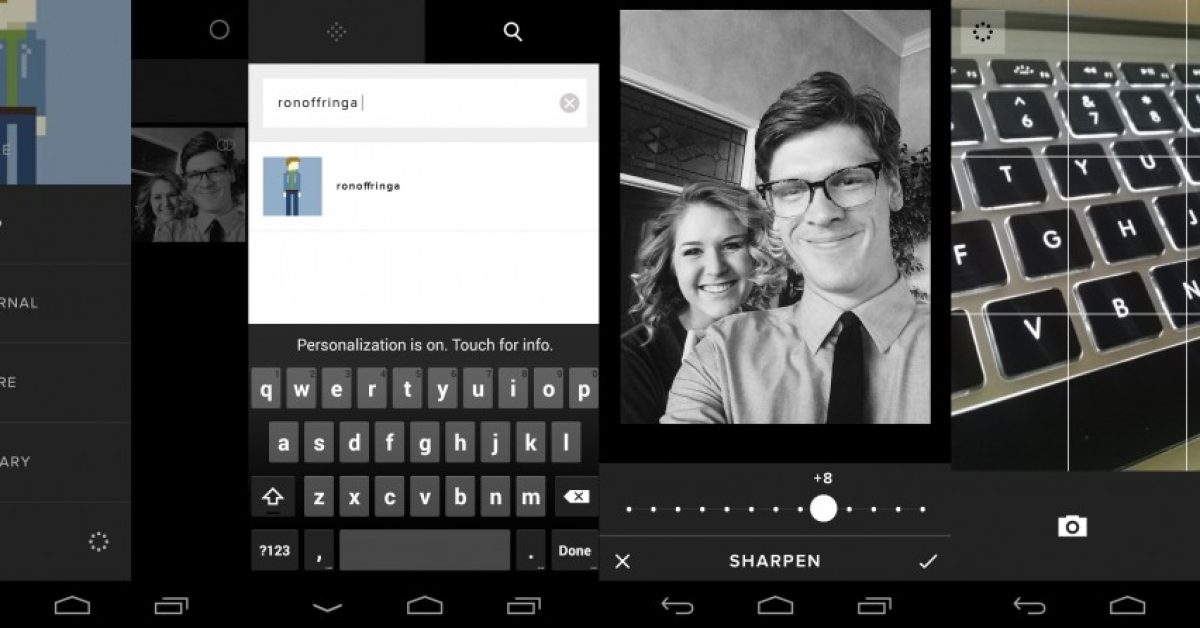This screenshot has width=1200, height=628.
Task: Tap the large black-and-white selfie photo
Action: (x=775, y=217)
